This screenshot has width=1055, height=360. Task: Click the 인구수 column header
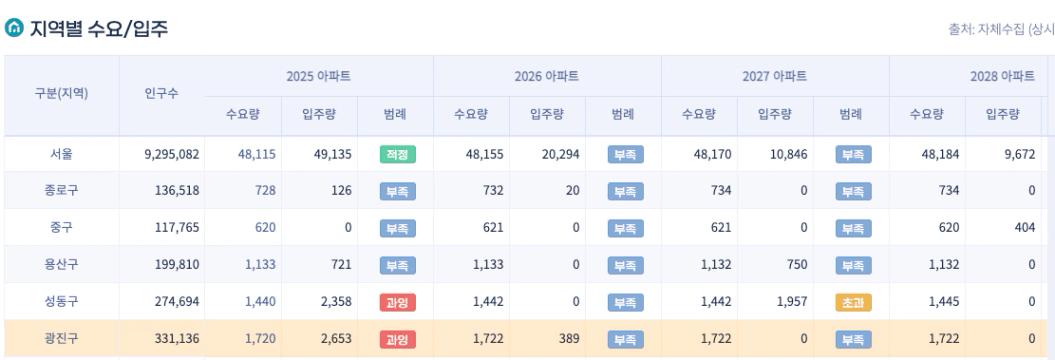coord(161,94)
